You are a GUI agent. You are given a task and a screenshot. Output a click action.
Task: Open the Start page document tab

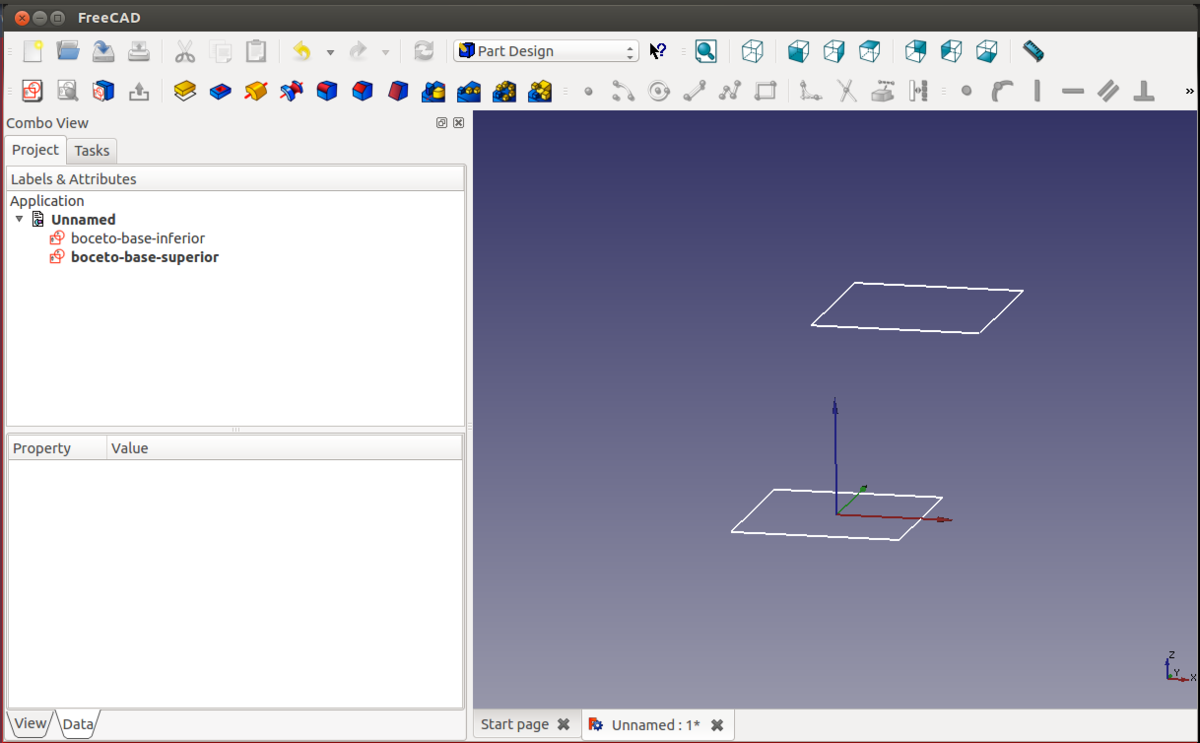coord(514,724)
